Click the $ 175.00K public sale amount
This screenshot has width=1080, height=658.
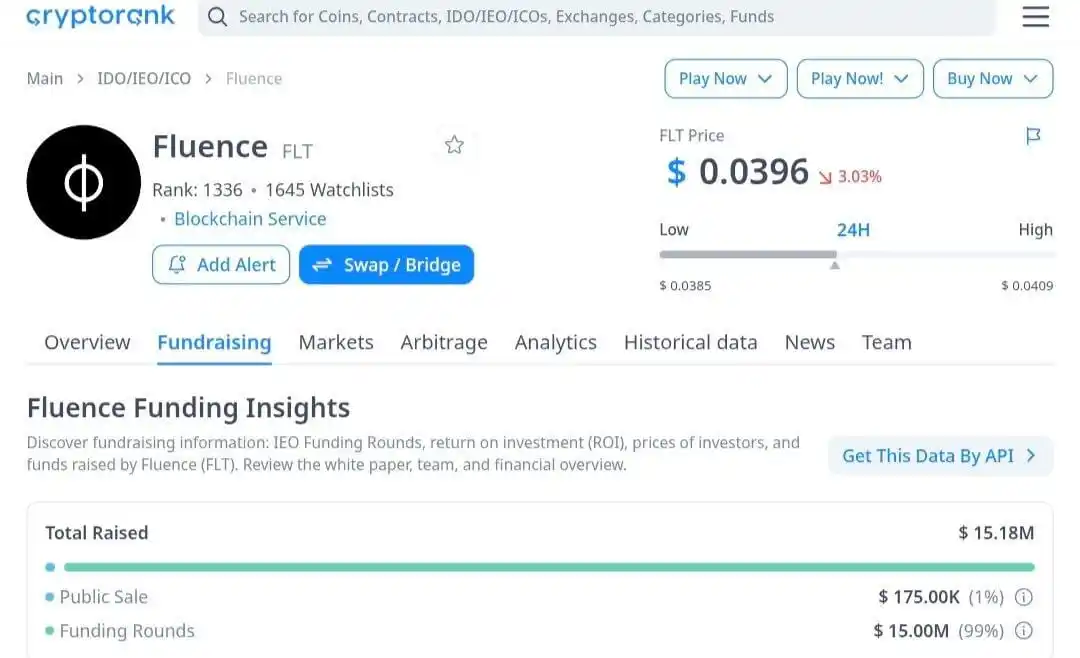pos(919,597)
